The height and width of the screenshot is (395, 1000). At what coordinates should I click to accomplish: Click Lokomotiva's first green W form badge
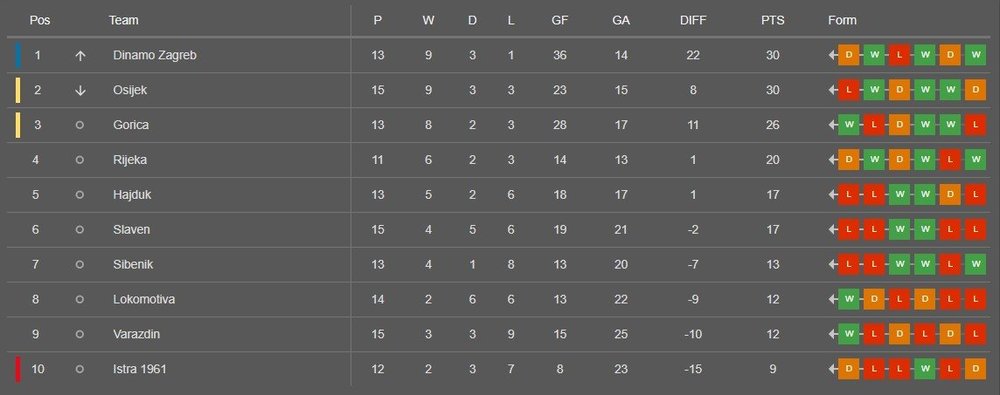click(x=849, y=299)
